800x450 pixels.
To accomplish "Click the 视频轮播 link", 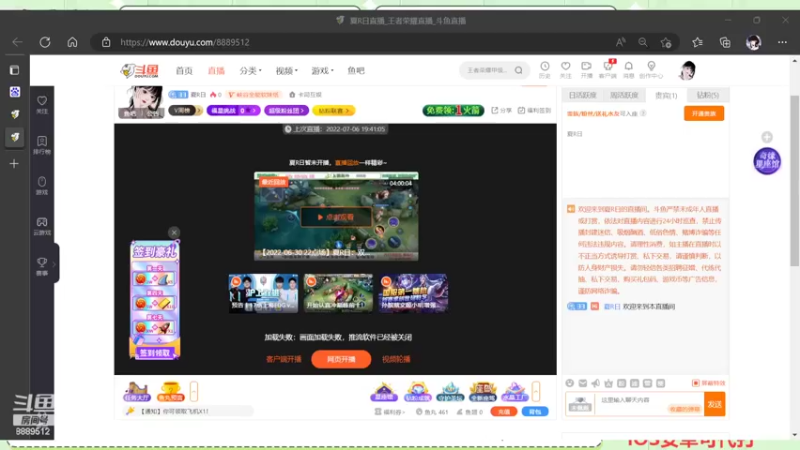I will click(396, 359).
